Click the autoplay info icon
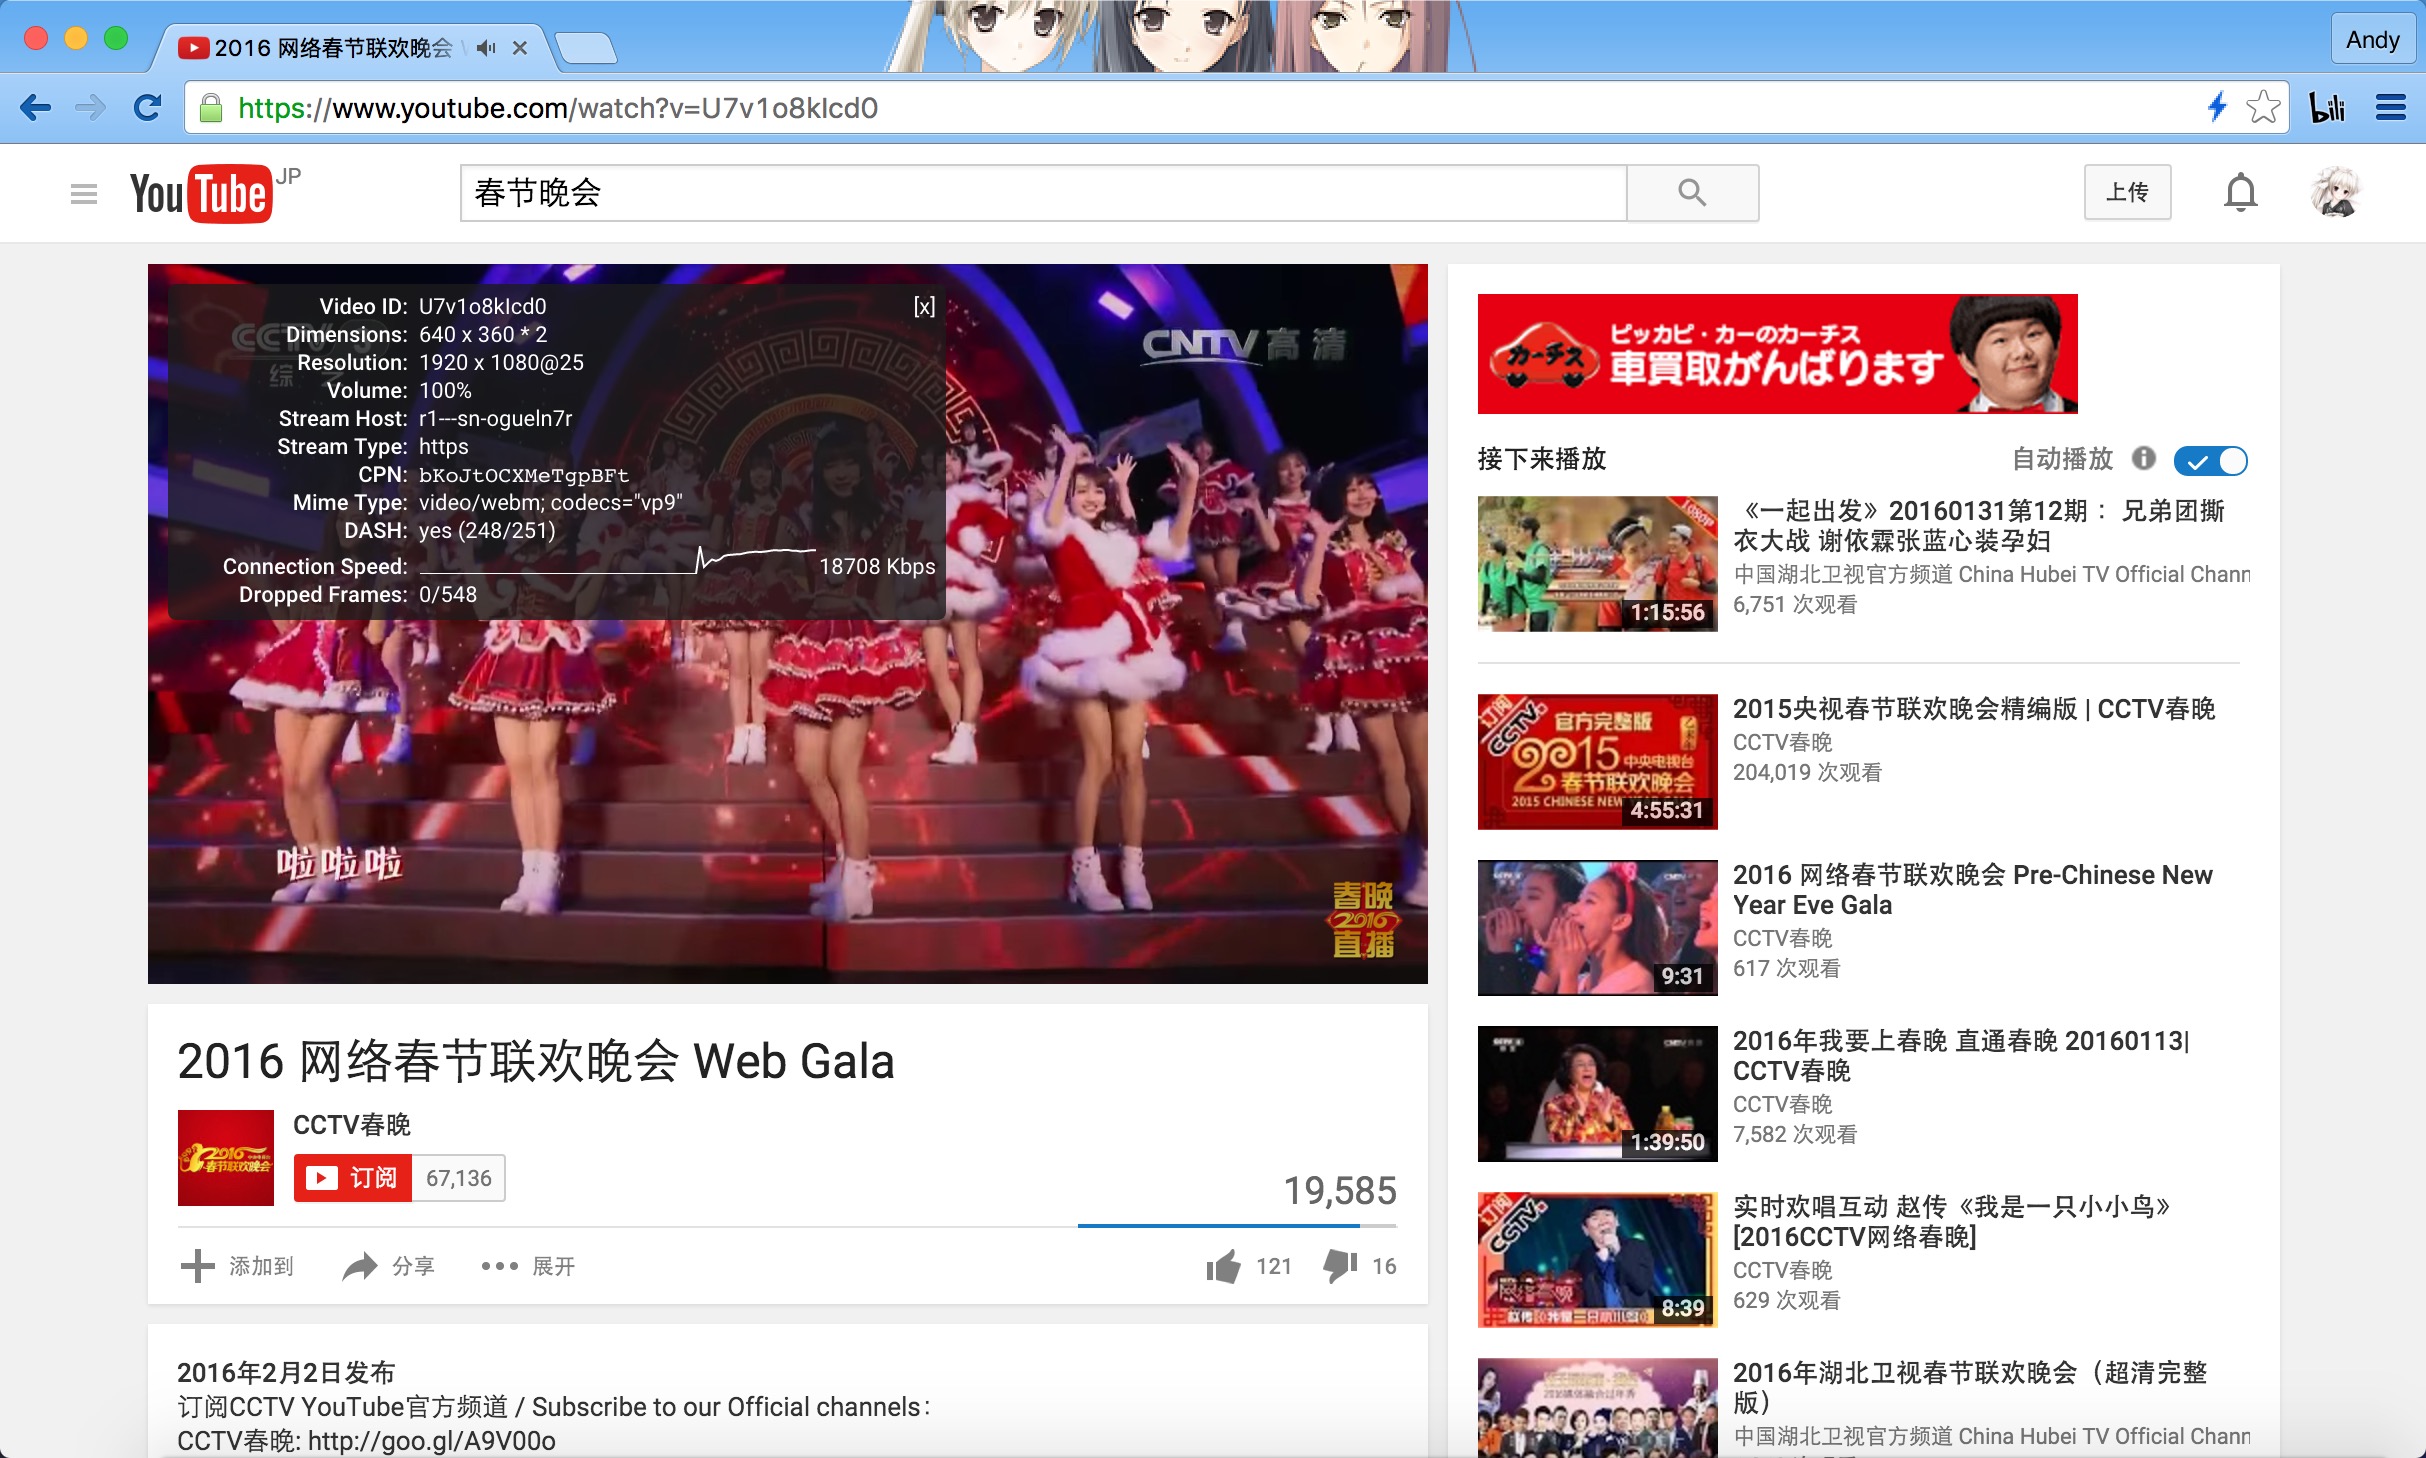Screen dimensions: 2426x1458 [x=2143, y=458]
